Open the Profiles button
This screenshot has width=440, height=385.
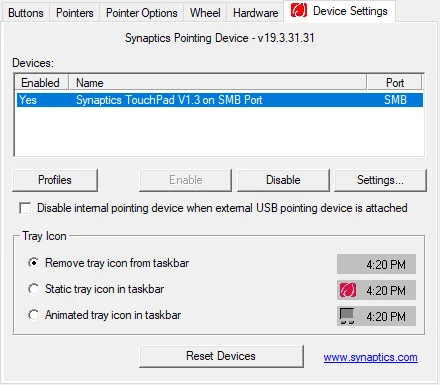pos(55,180)
